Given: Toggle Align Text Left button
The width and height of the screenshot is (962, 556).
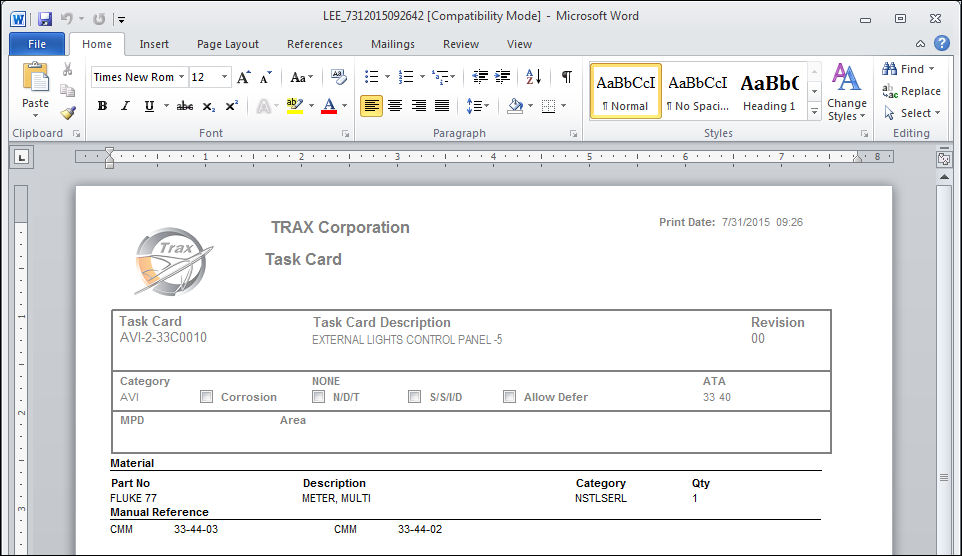Looking at the screenshot, I should pyautogui.click(x=371, y=106).
